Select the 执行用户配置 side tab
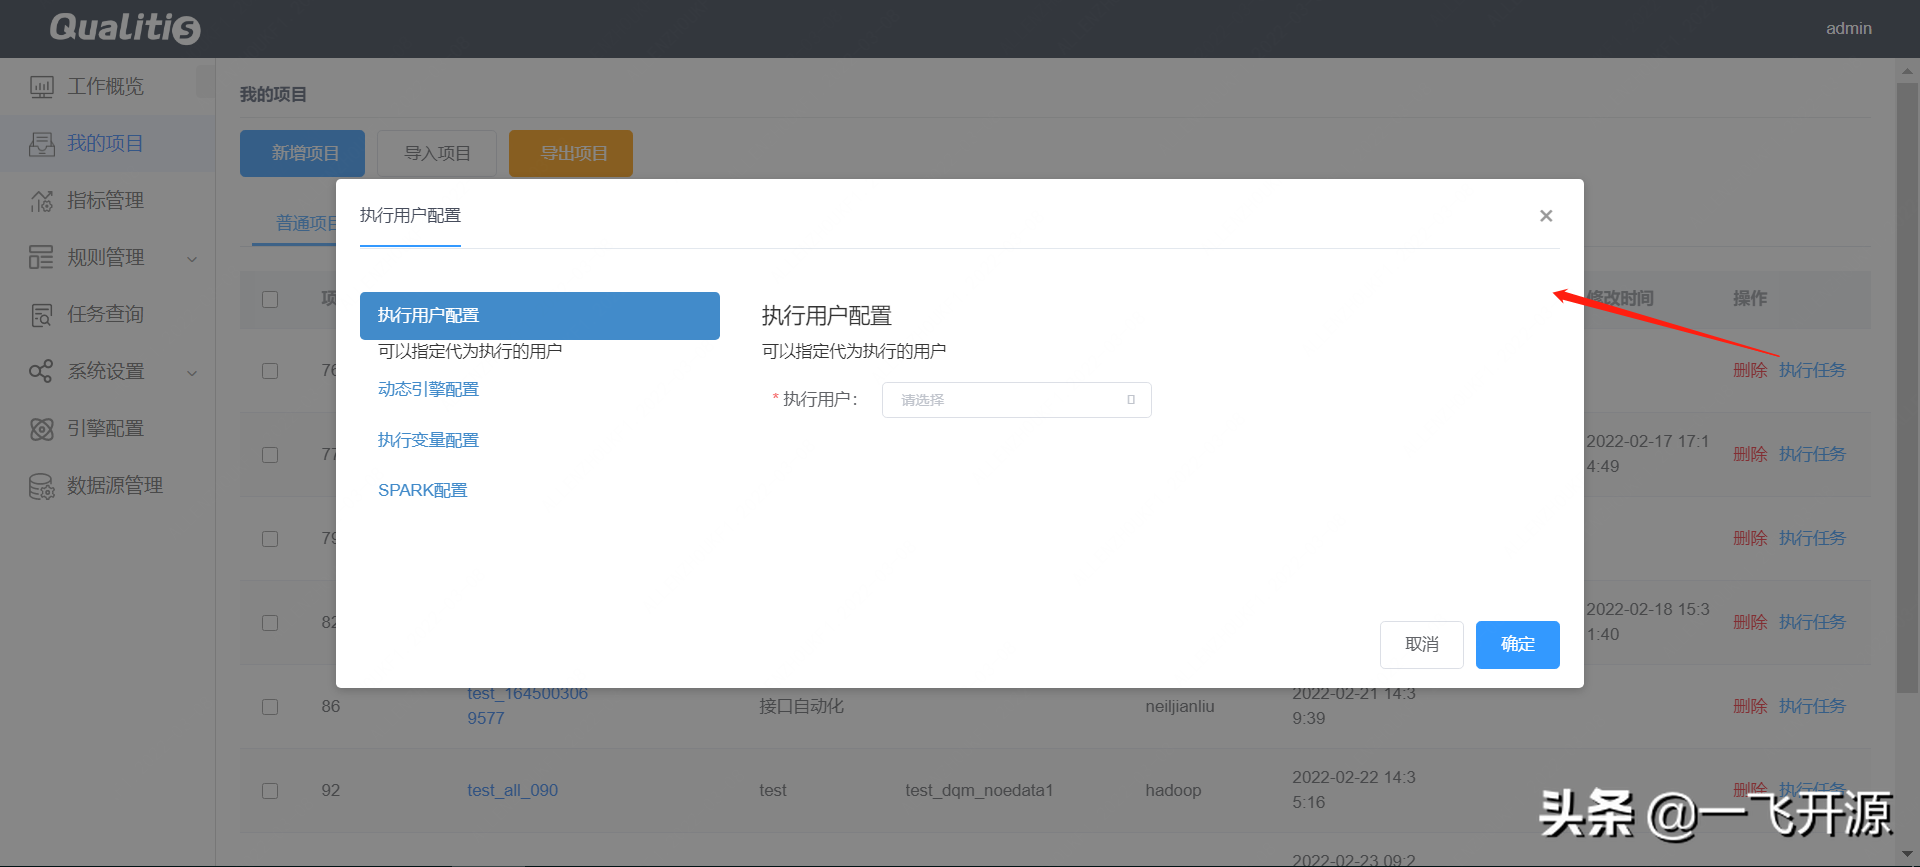1920x867 pixels. pos(540,316)
